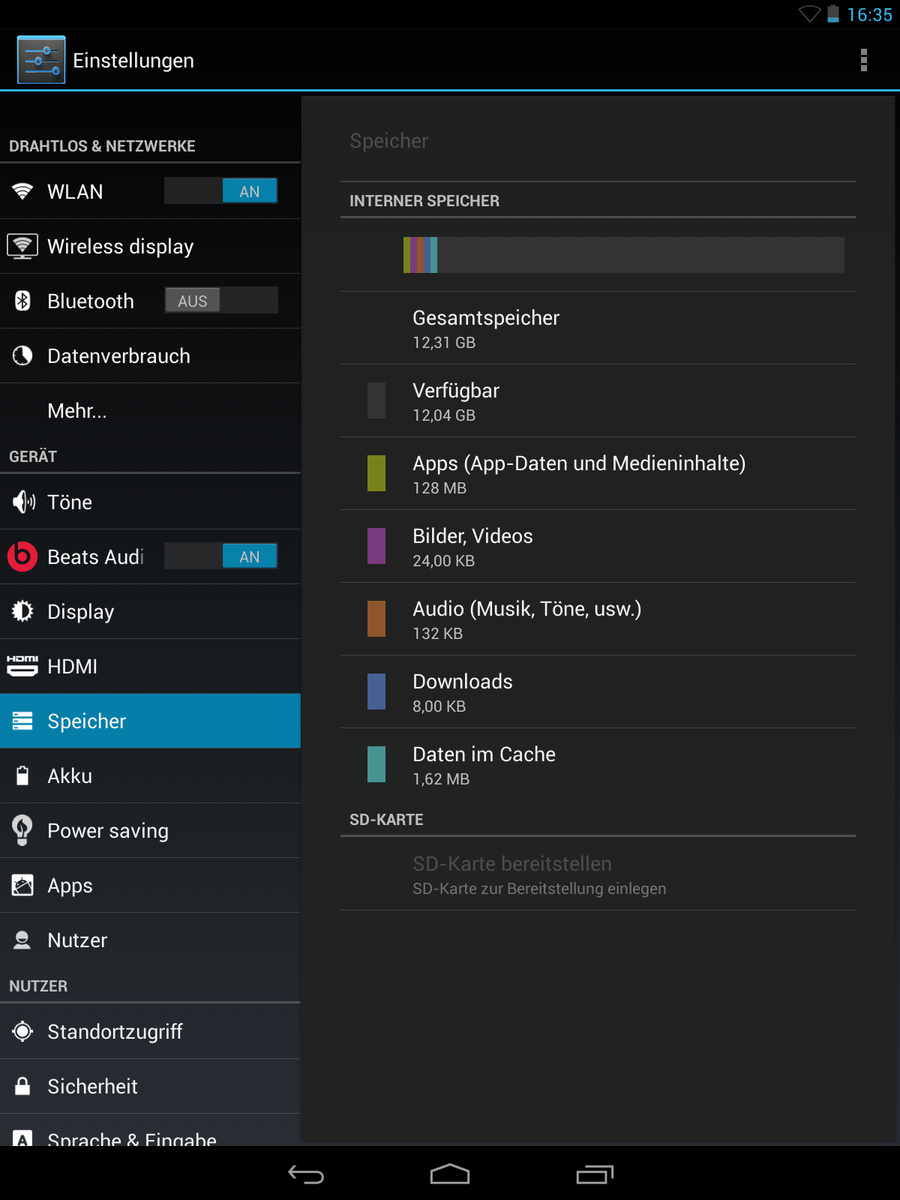Click the Nutzer person icon
Screen dimensions: 900x1200
point(22,940)
